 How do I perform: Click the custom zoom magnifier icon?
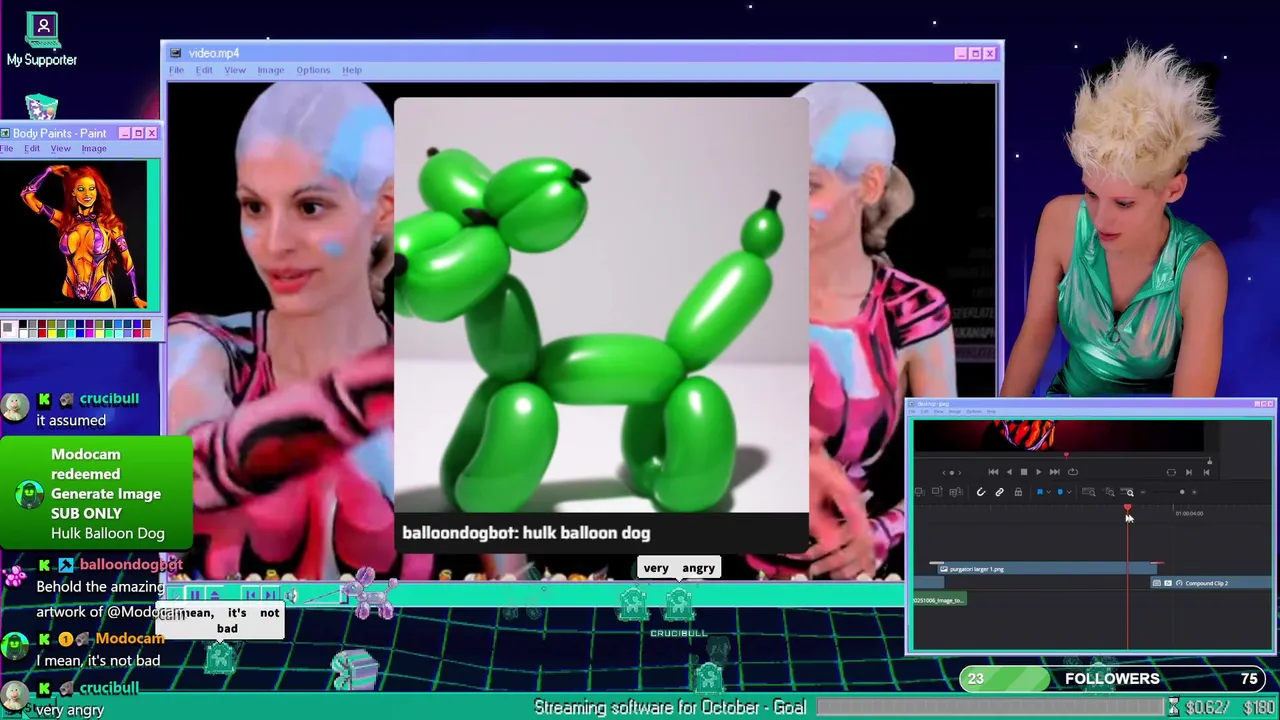pos(1127,492)
